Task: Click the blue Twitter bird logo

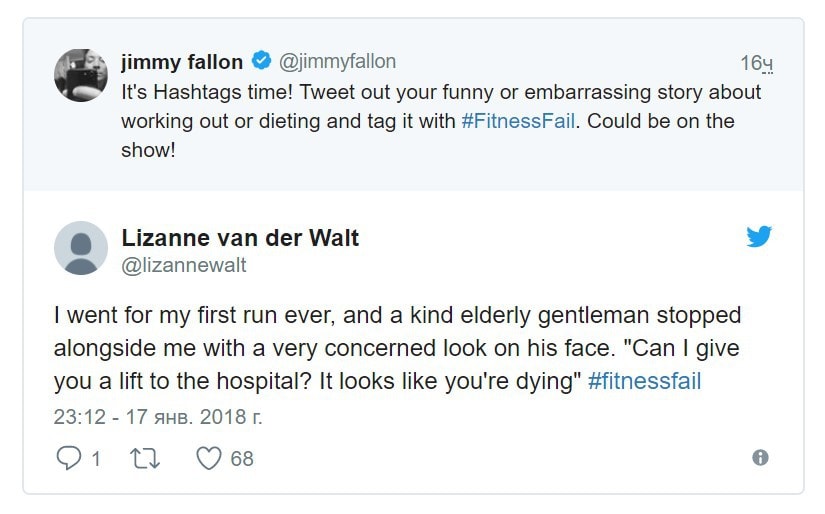Action: tap(759, 236)
